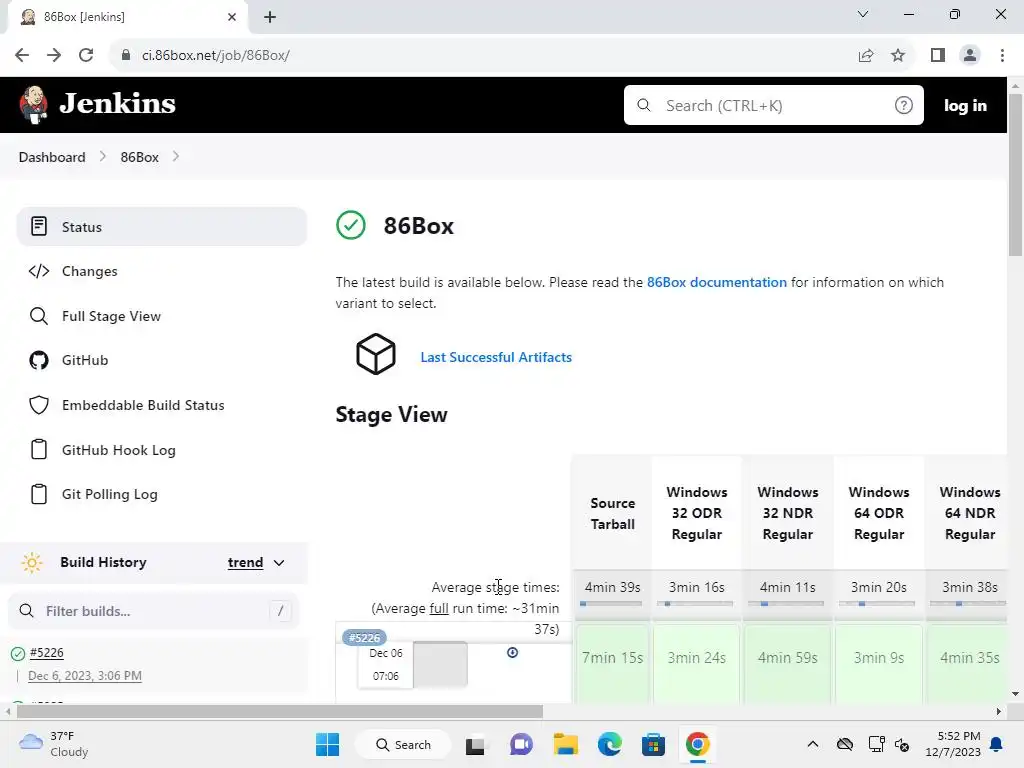Click the browser back arrow

coord(22,55)
